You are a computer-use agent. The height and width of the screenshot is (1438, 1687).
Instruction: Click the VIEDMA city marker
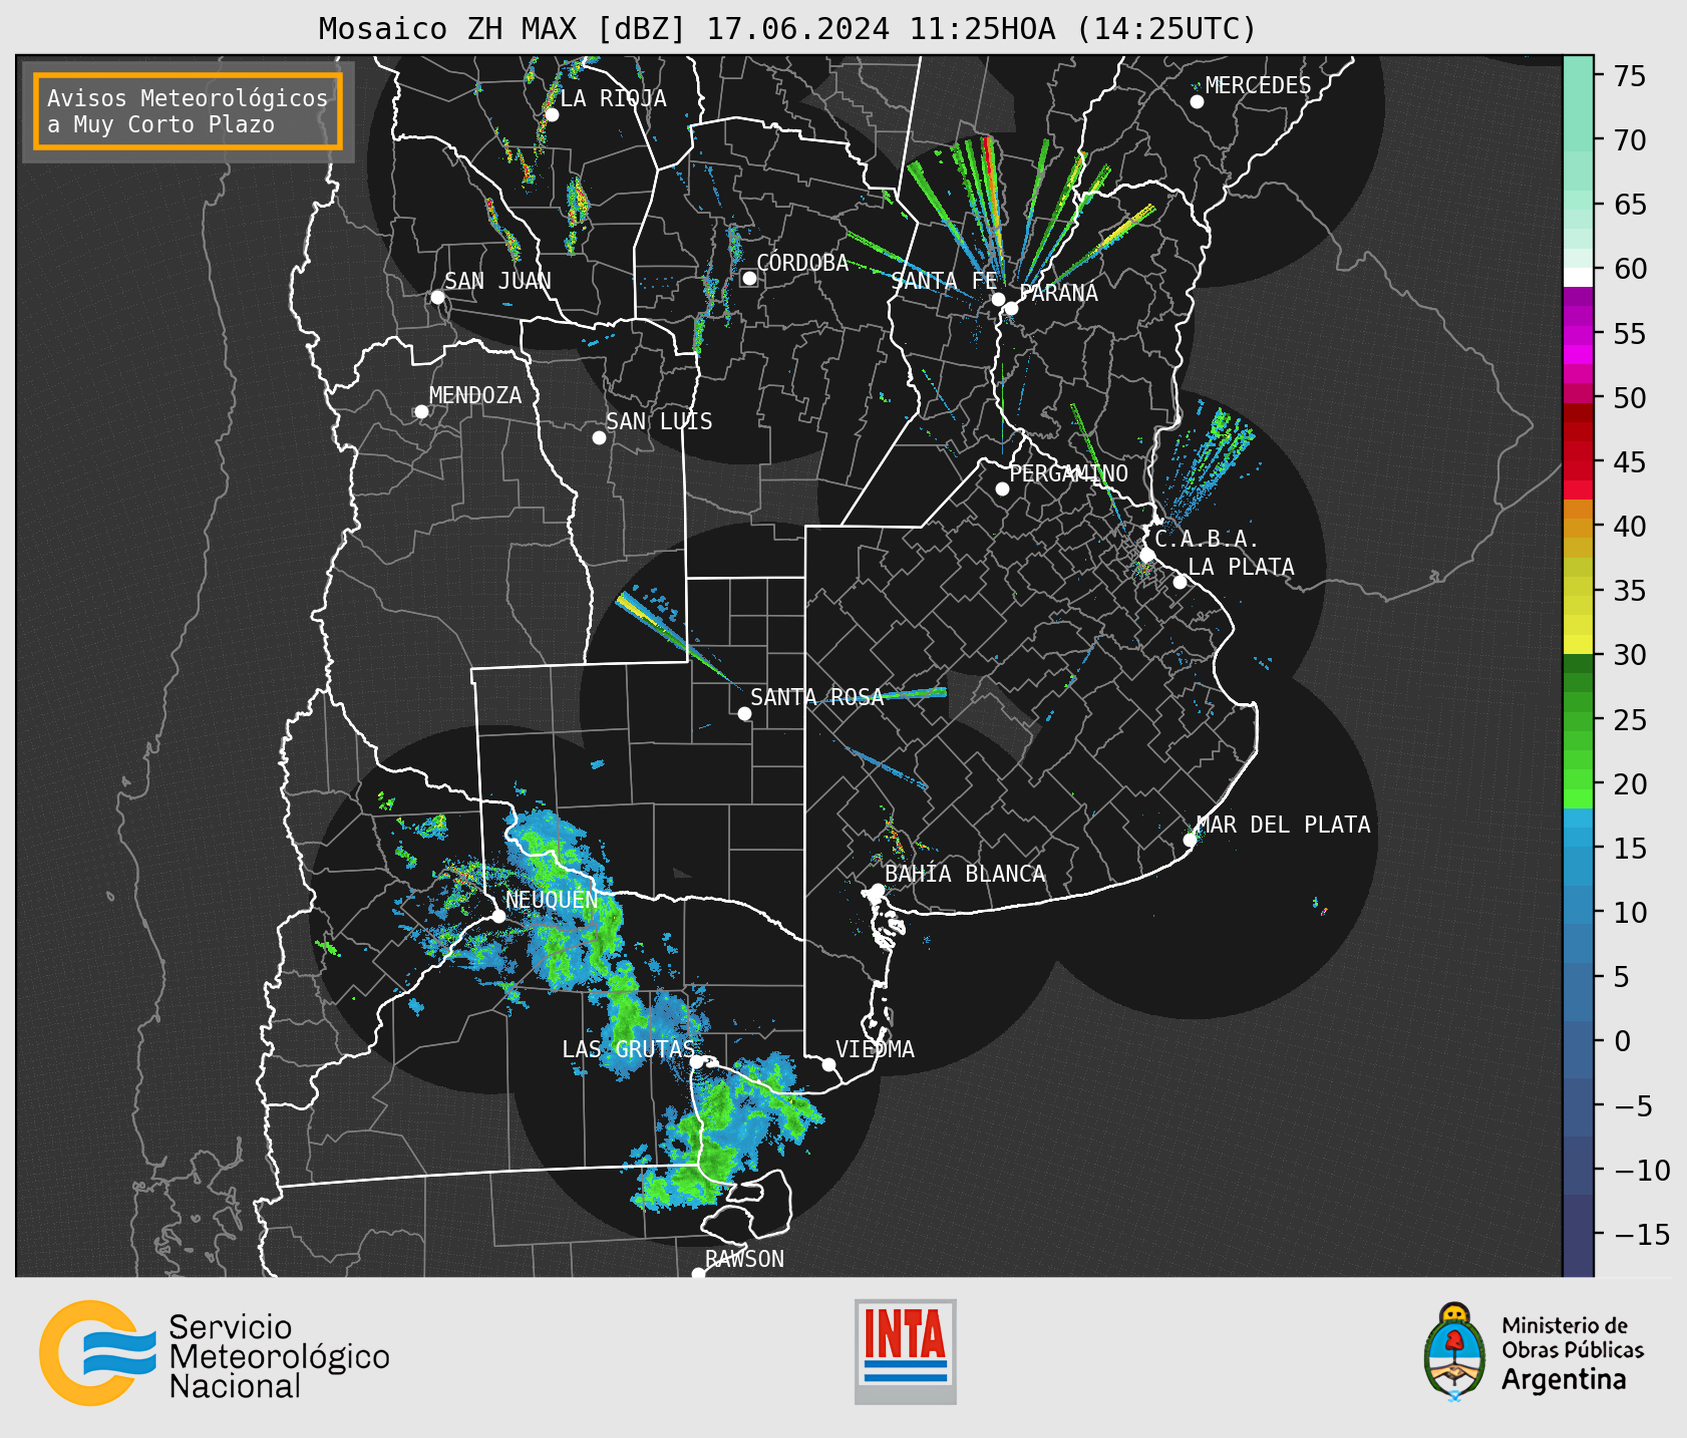point(829,1064)
